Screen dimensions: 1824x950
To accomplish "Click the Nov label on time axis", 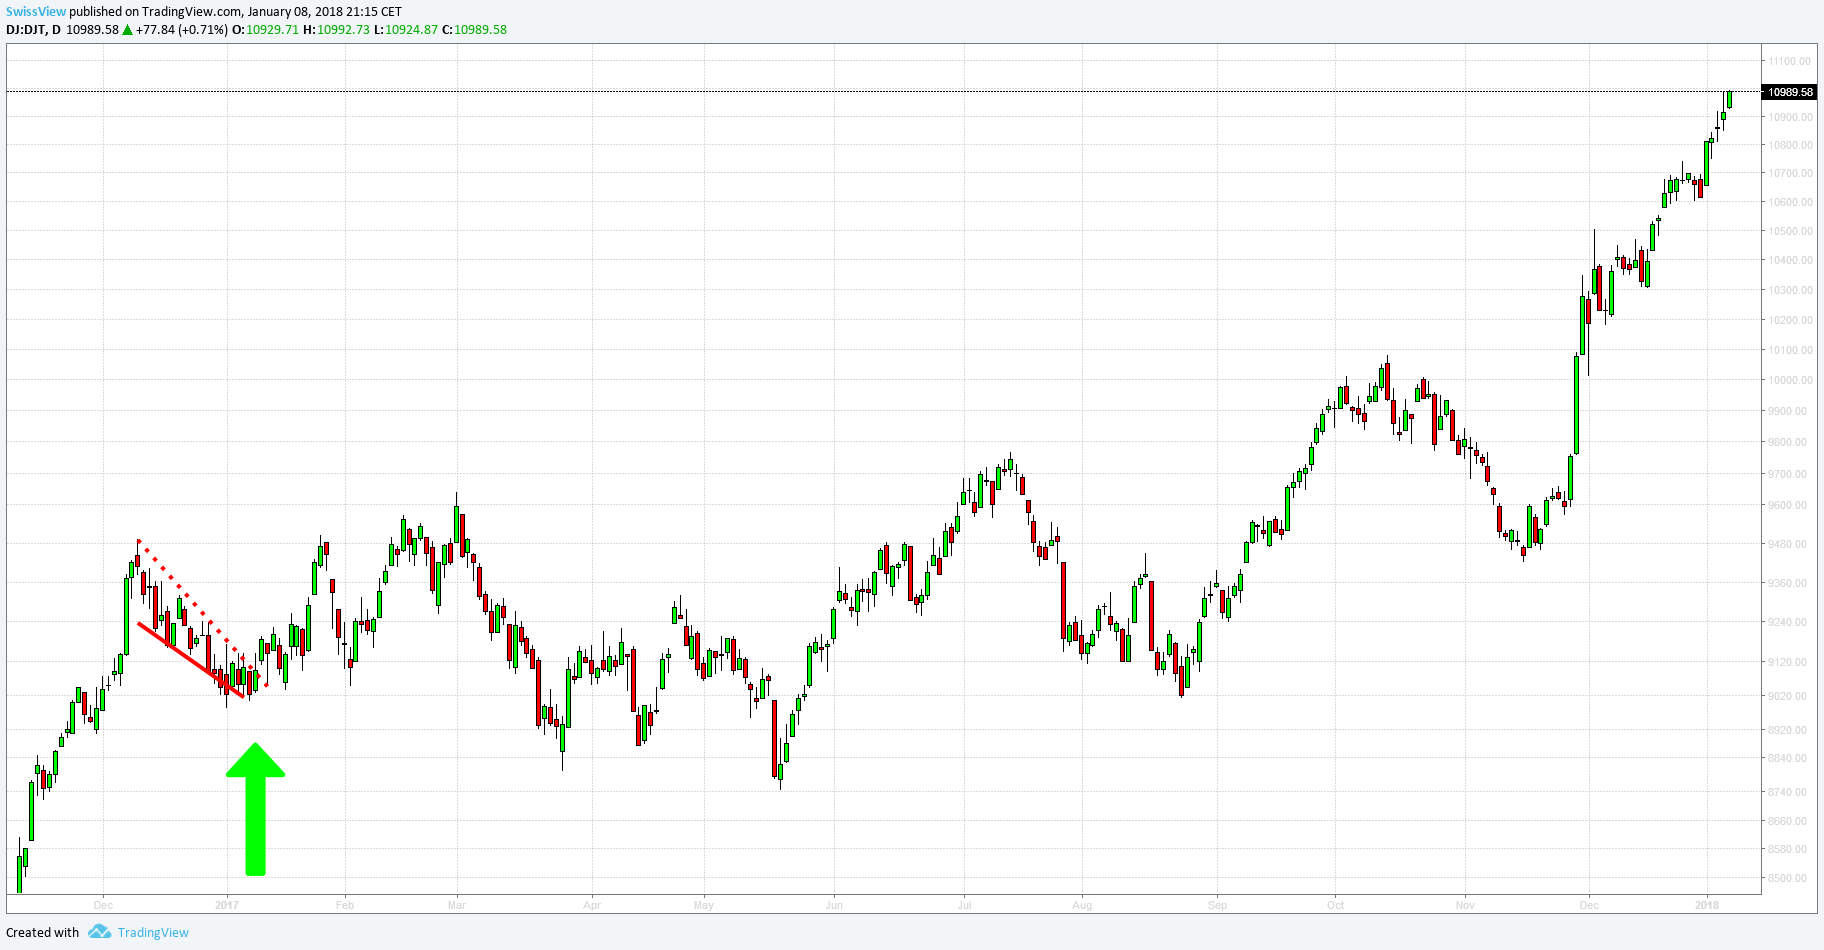I will click(x=1465, y=905).
